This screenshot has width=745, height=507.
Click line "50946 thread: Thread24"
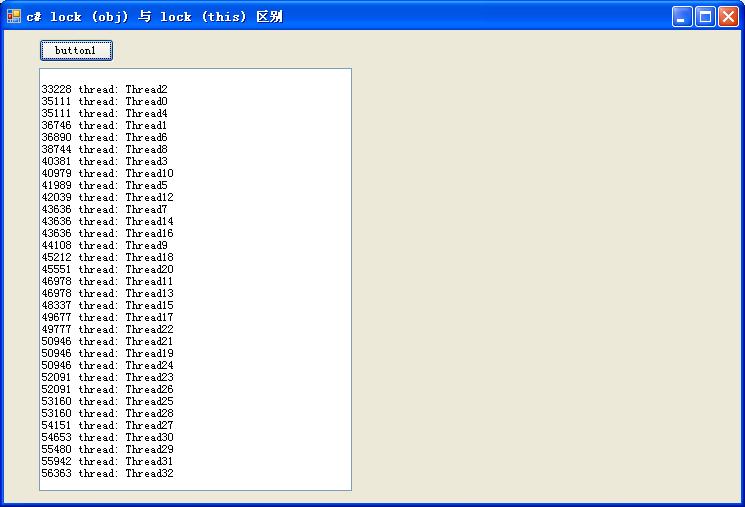coord(107,365)
